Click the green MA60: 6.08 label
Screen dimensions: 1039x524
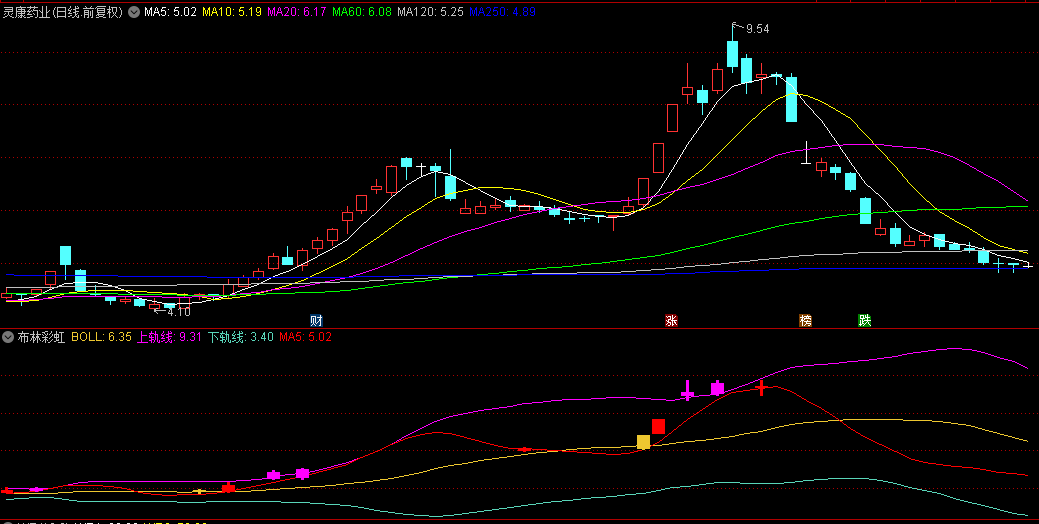(362, 12)
